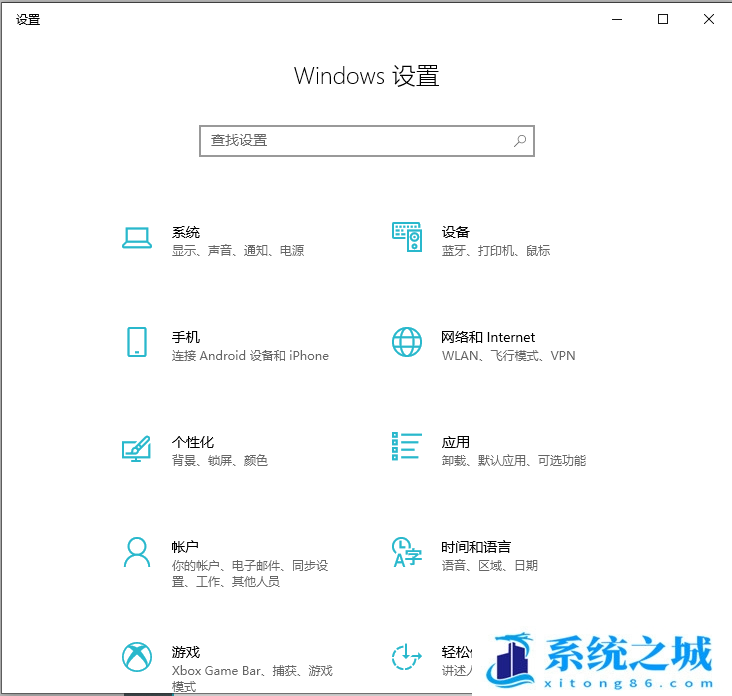732x696 pixels.
Task: Open the 网络和 Internet globe icon
Action: 407,342
